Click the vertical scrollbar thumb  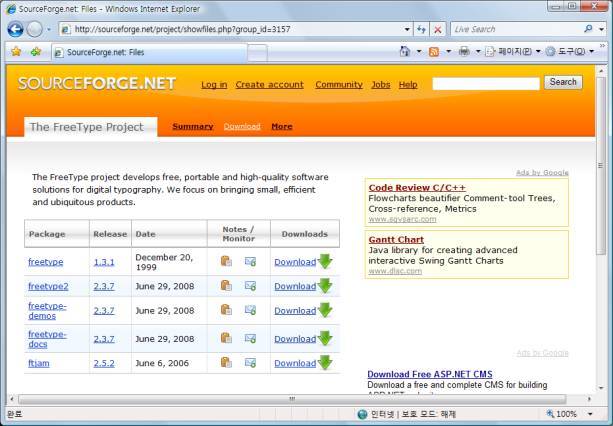[601, 166]
